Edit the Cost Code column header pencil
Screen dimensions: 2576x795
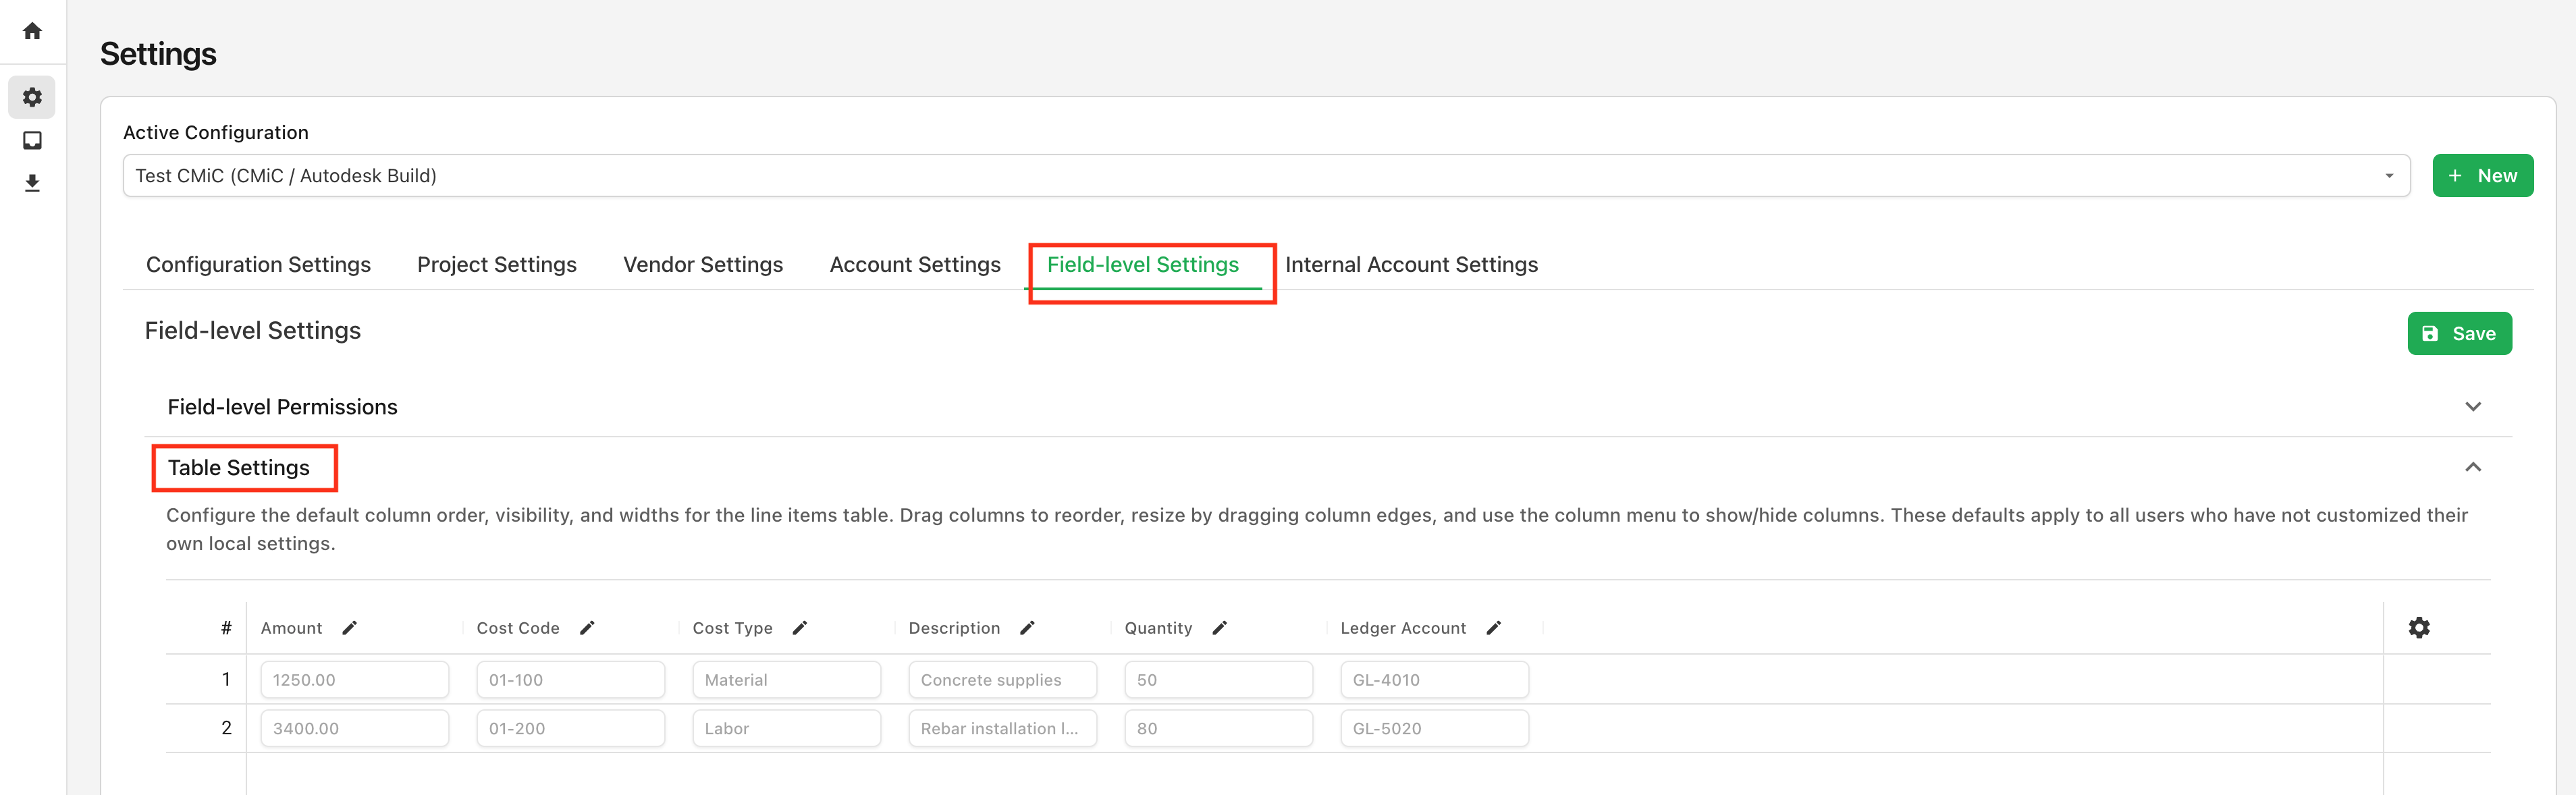pos(587,628)
